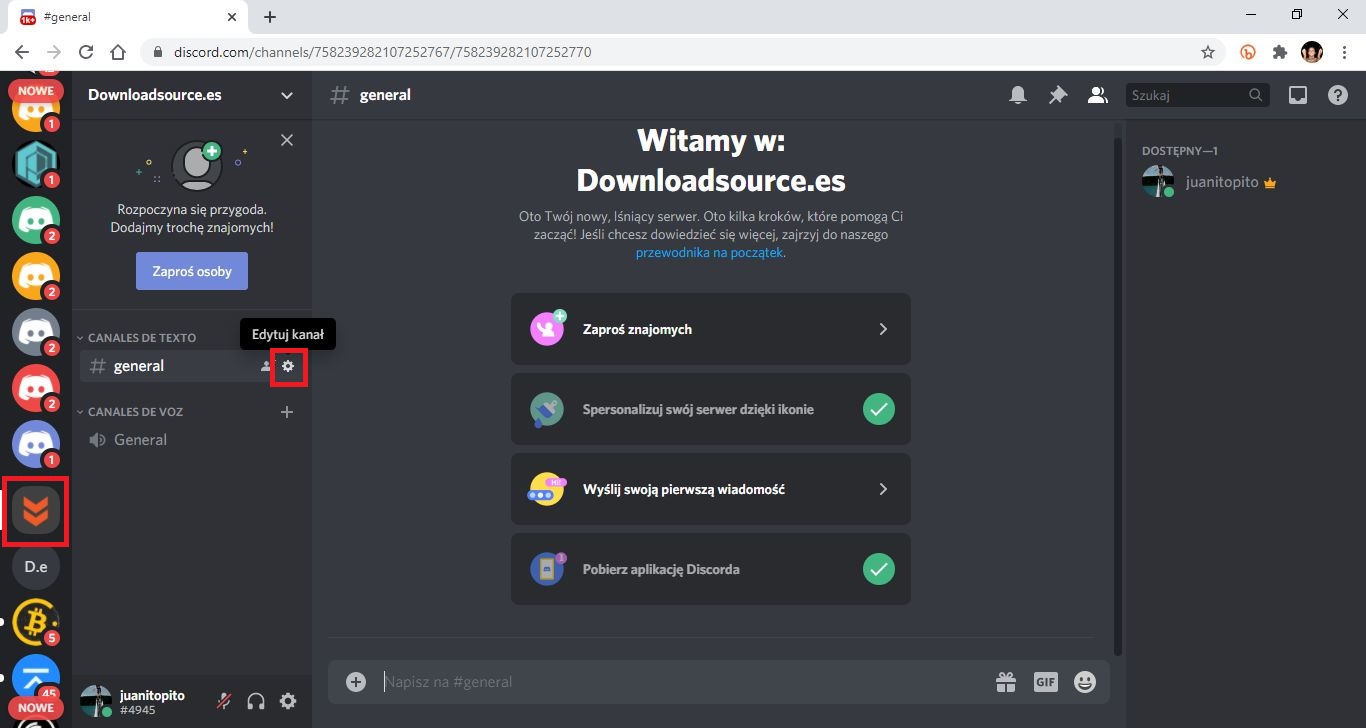Open a new browser tab
Viewport: 1366px width, 728px height.
click(270, 17)
